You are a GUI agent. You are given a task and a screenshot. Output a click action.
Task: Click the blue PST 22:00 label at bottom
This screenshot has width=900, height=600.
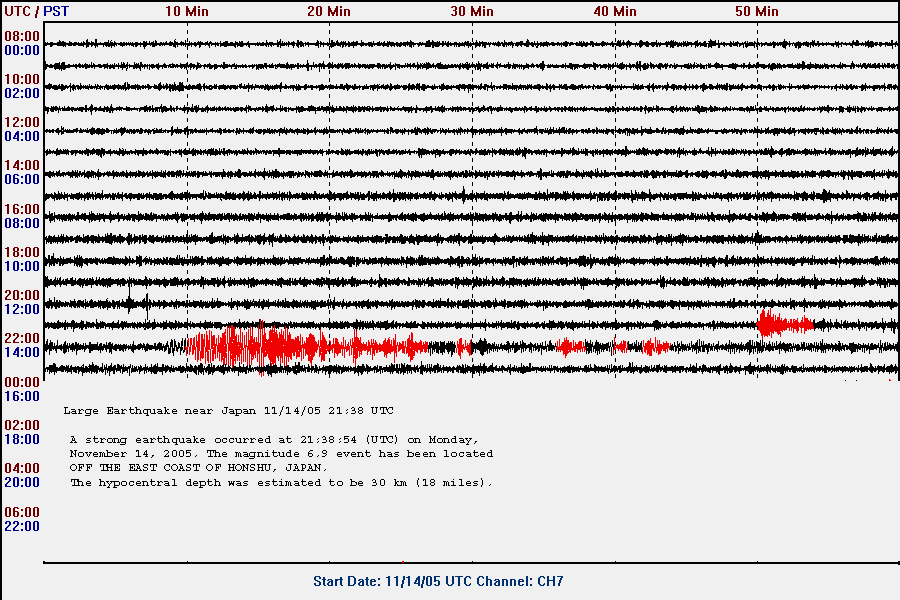point(21,526)
